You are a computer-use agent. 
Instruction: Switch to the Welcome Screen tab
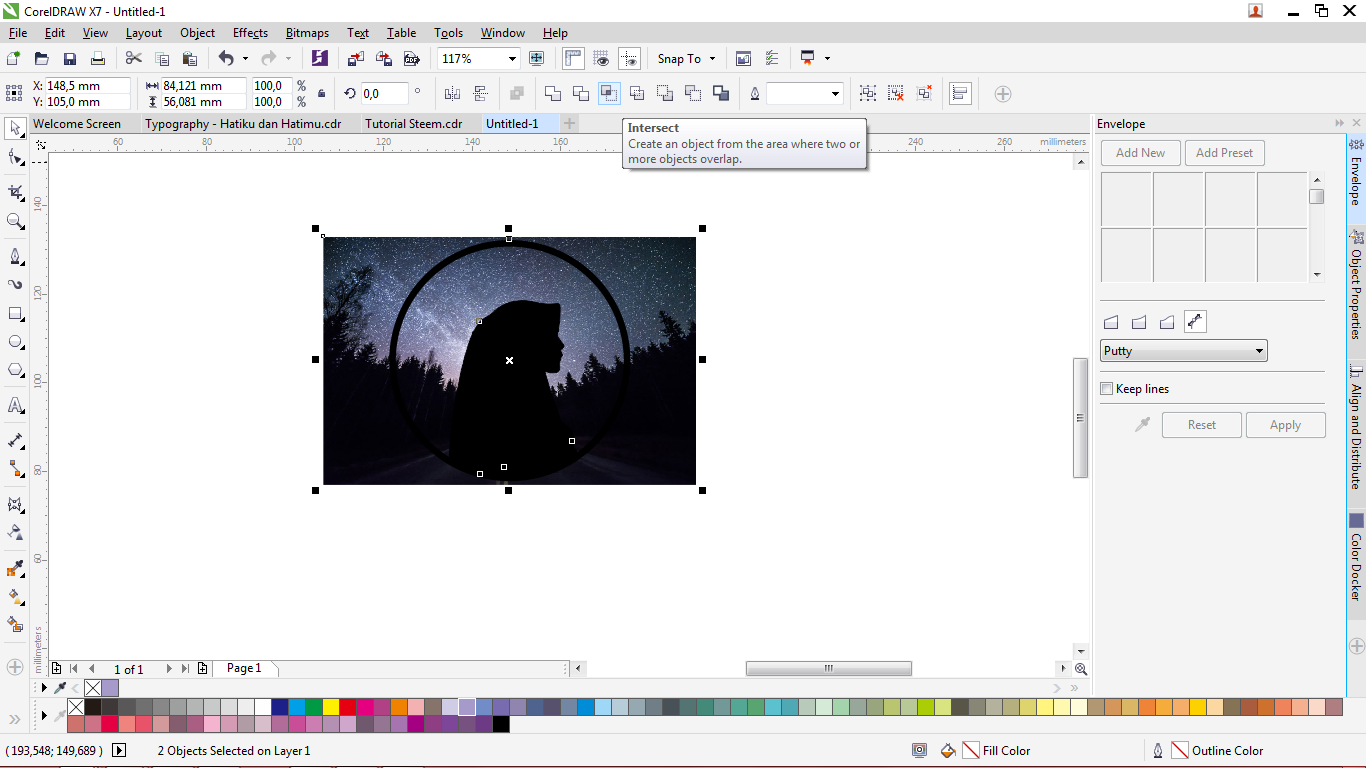[77, 124]
